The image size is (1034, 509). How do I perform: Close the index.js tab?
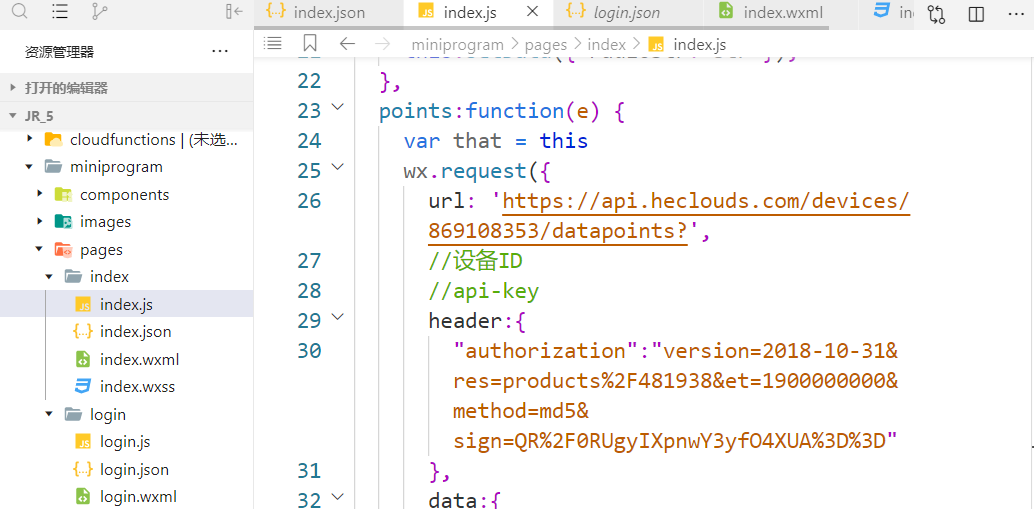(533, 12)
